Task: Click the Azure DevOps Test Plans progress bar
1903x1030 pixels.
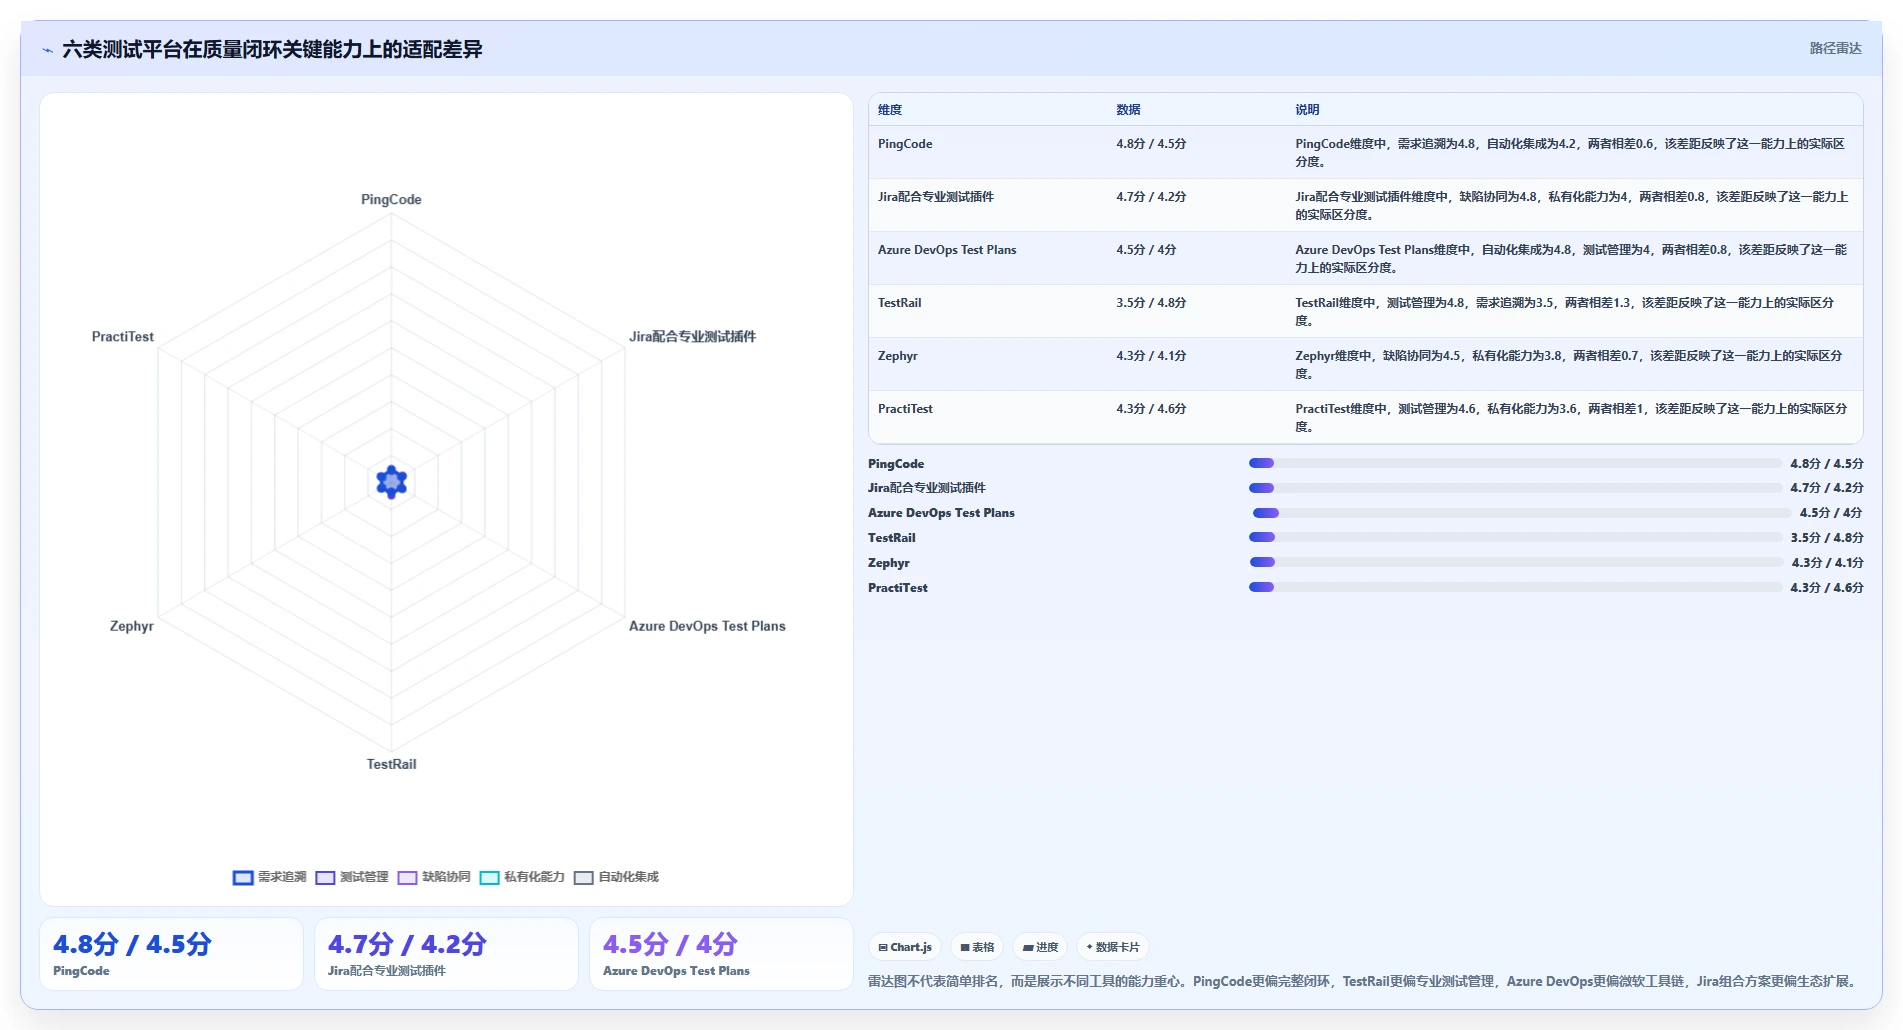Action: [1520, 513]
